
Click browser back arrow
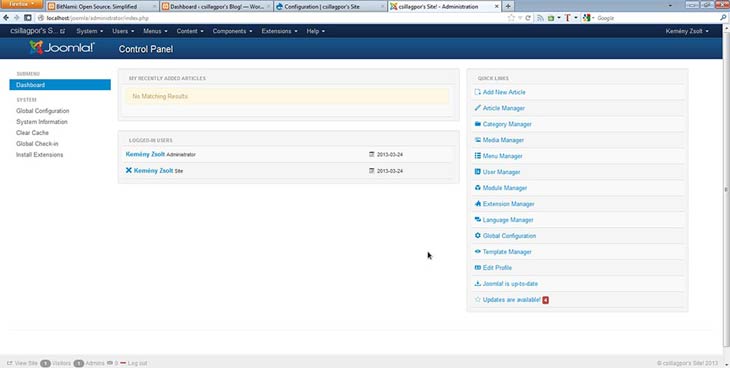tap(6, 18)
